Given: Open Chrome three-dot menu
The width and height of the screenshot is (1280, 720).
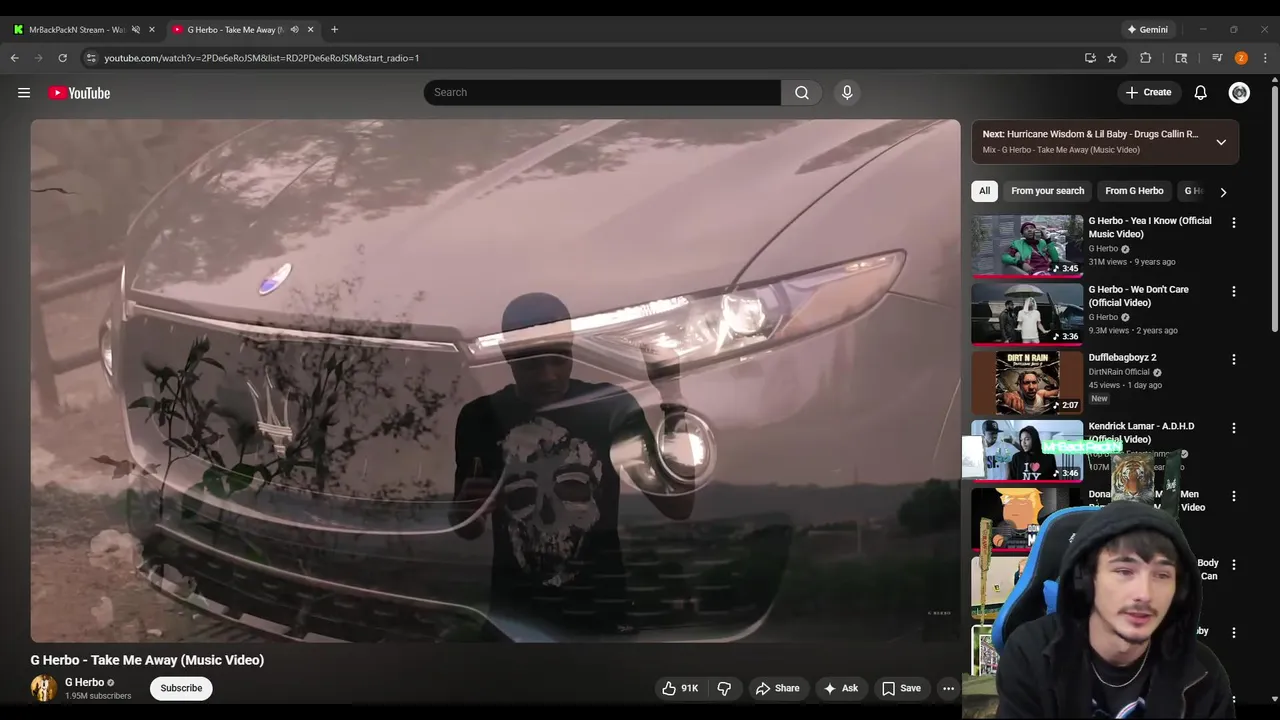Looking at the screenshot, I should pos(1265,58).
